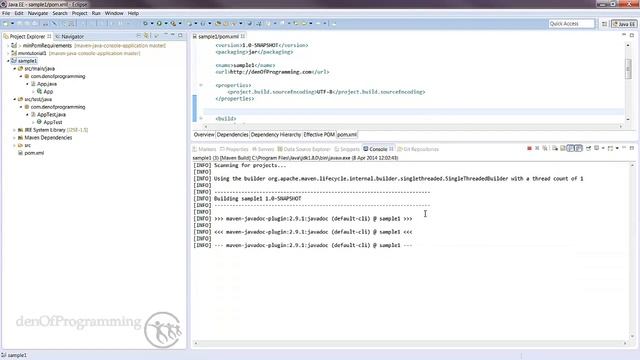Open the Navigate menu
The image size is (640, 360).
click(x=38, y=13)
